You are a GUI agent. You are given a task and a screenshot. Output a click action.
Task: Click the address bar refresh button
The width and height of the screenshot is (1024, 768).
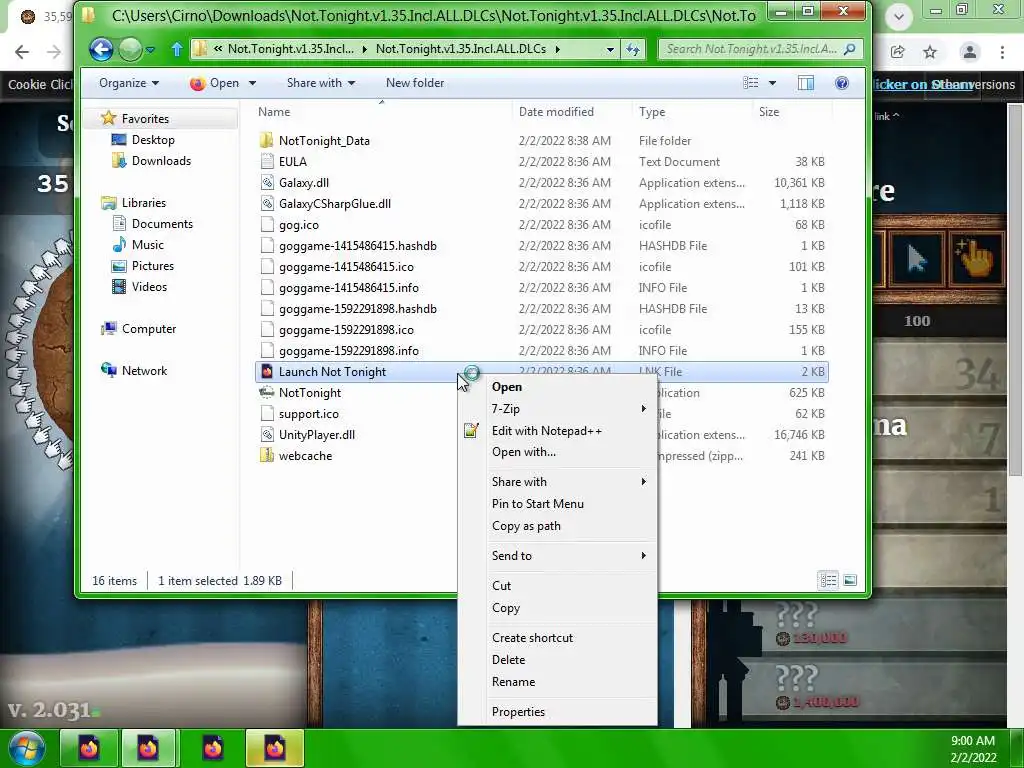pyautogui.click(x=633, y=49)
